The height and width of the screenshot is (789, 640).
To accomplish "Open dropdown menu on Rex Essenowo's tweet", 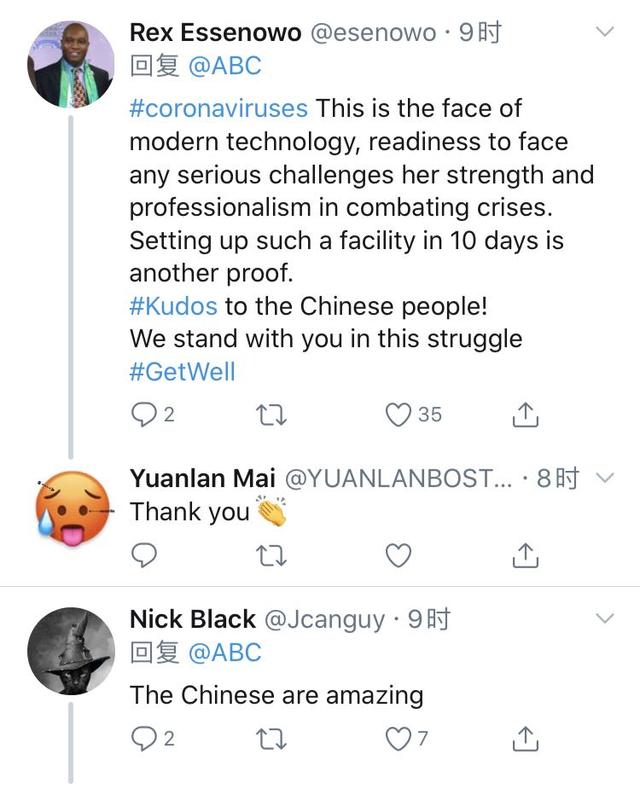I will [606, 33].
